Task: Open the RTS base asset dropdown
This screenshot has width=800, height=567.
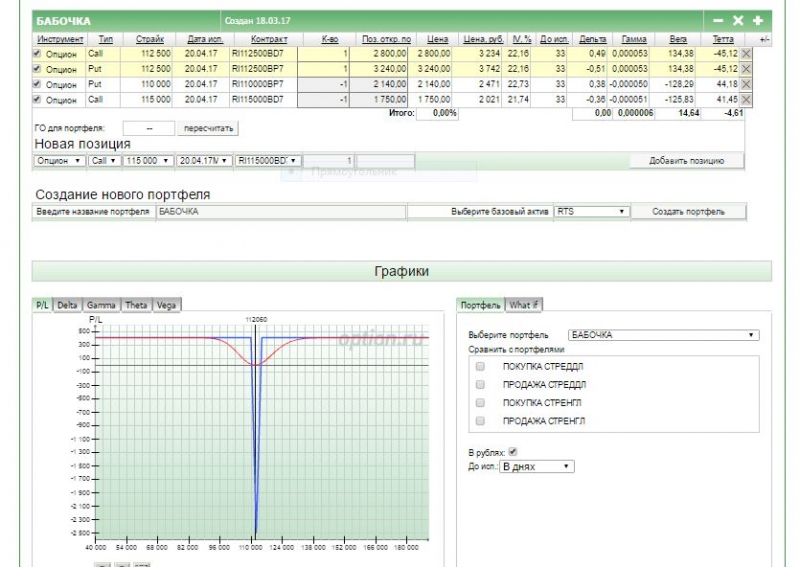Action: coord(591,212)
